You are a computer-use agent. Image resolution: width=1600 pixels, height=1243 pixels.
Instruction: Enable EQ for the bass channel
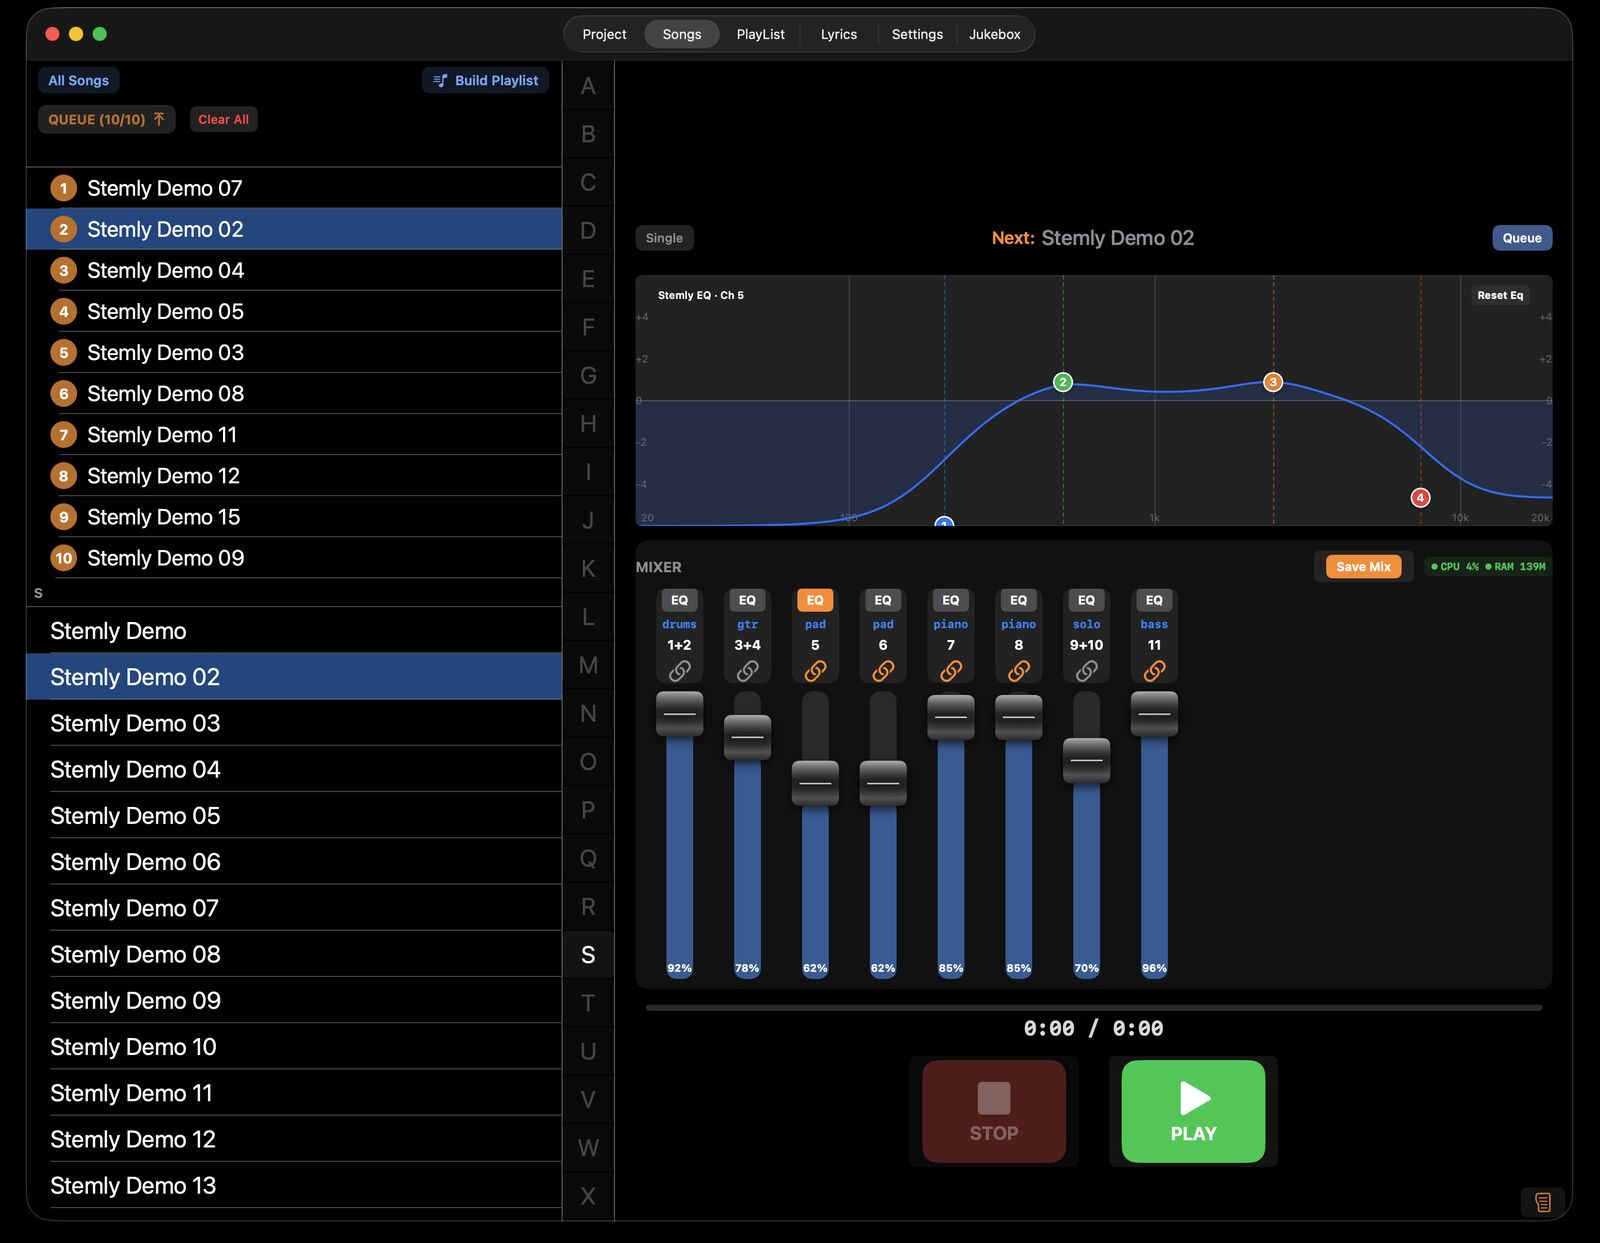point(1154,600)
